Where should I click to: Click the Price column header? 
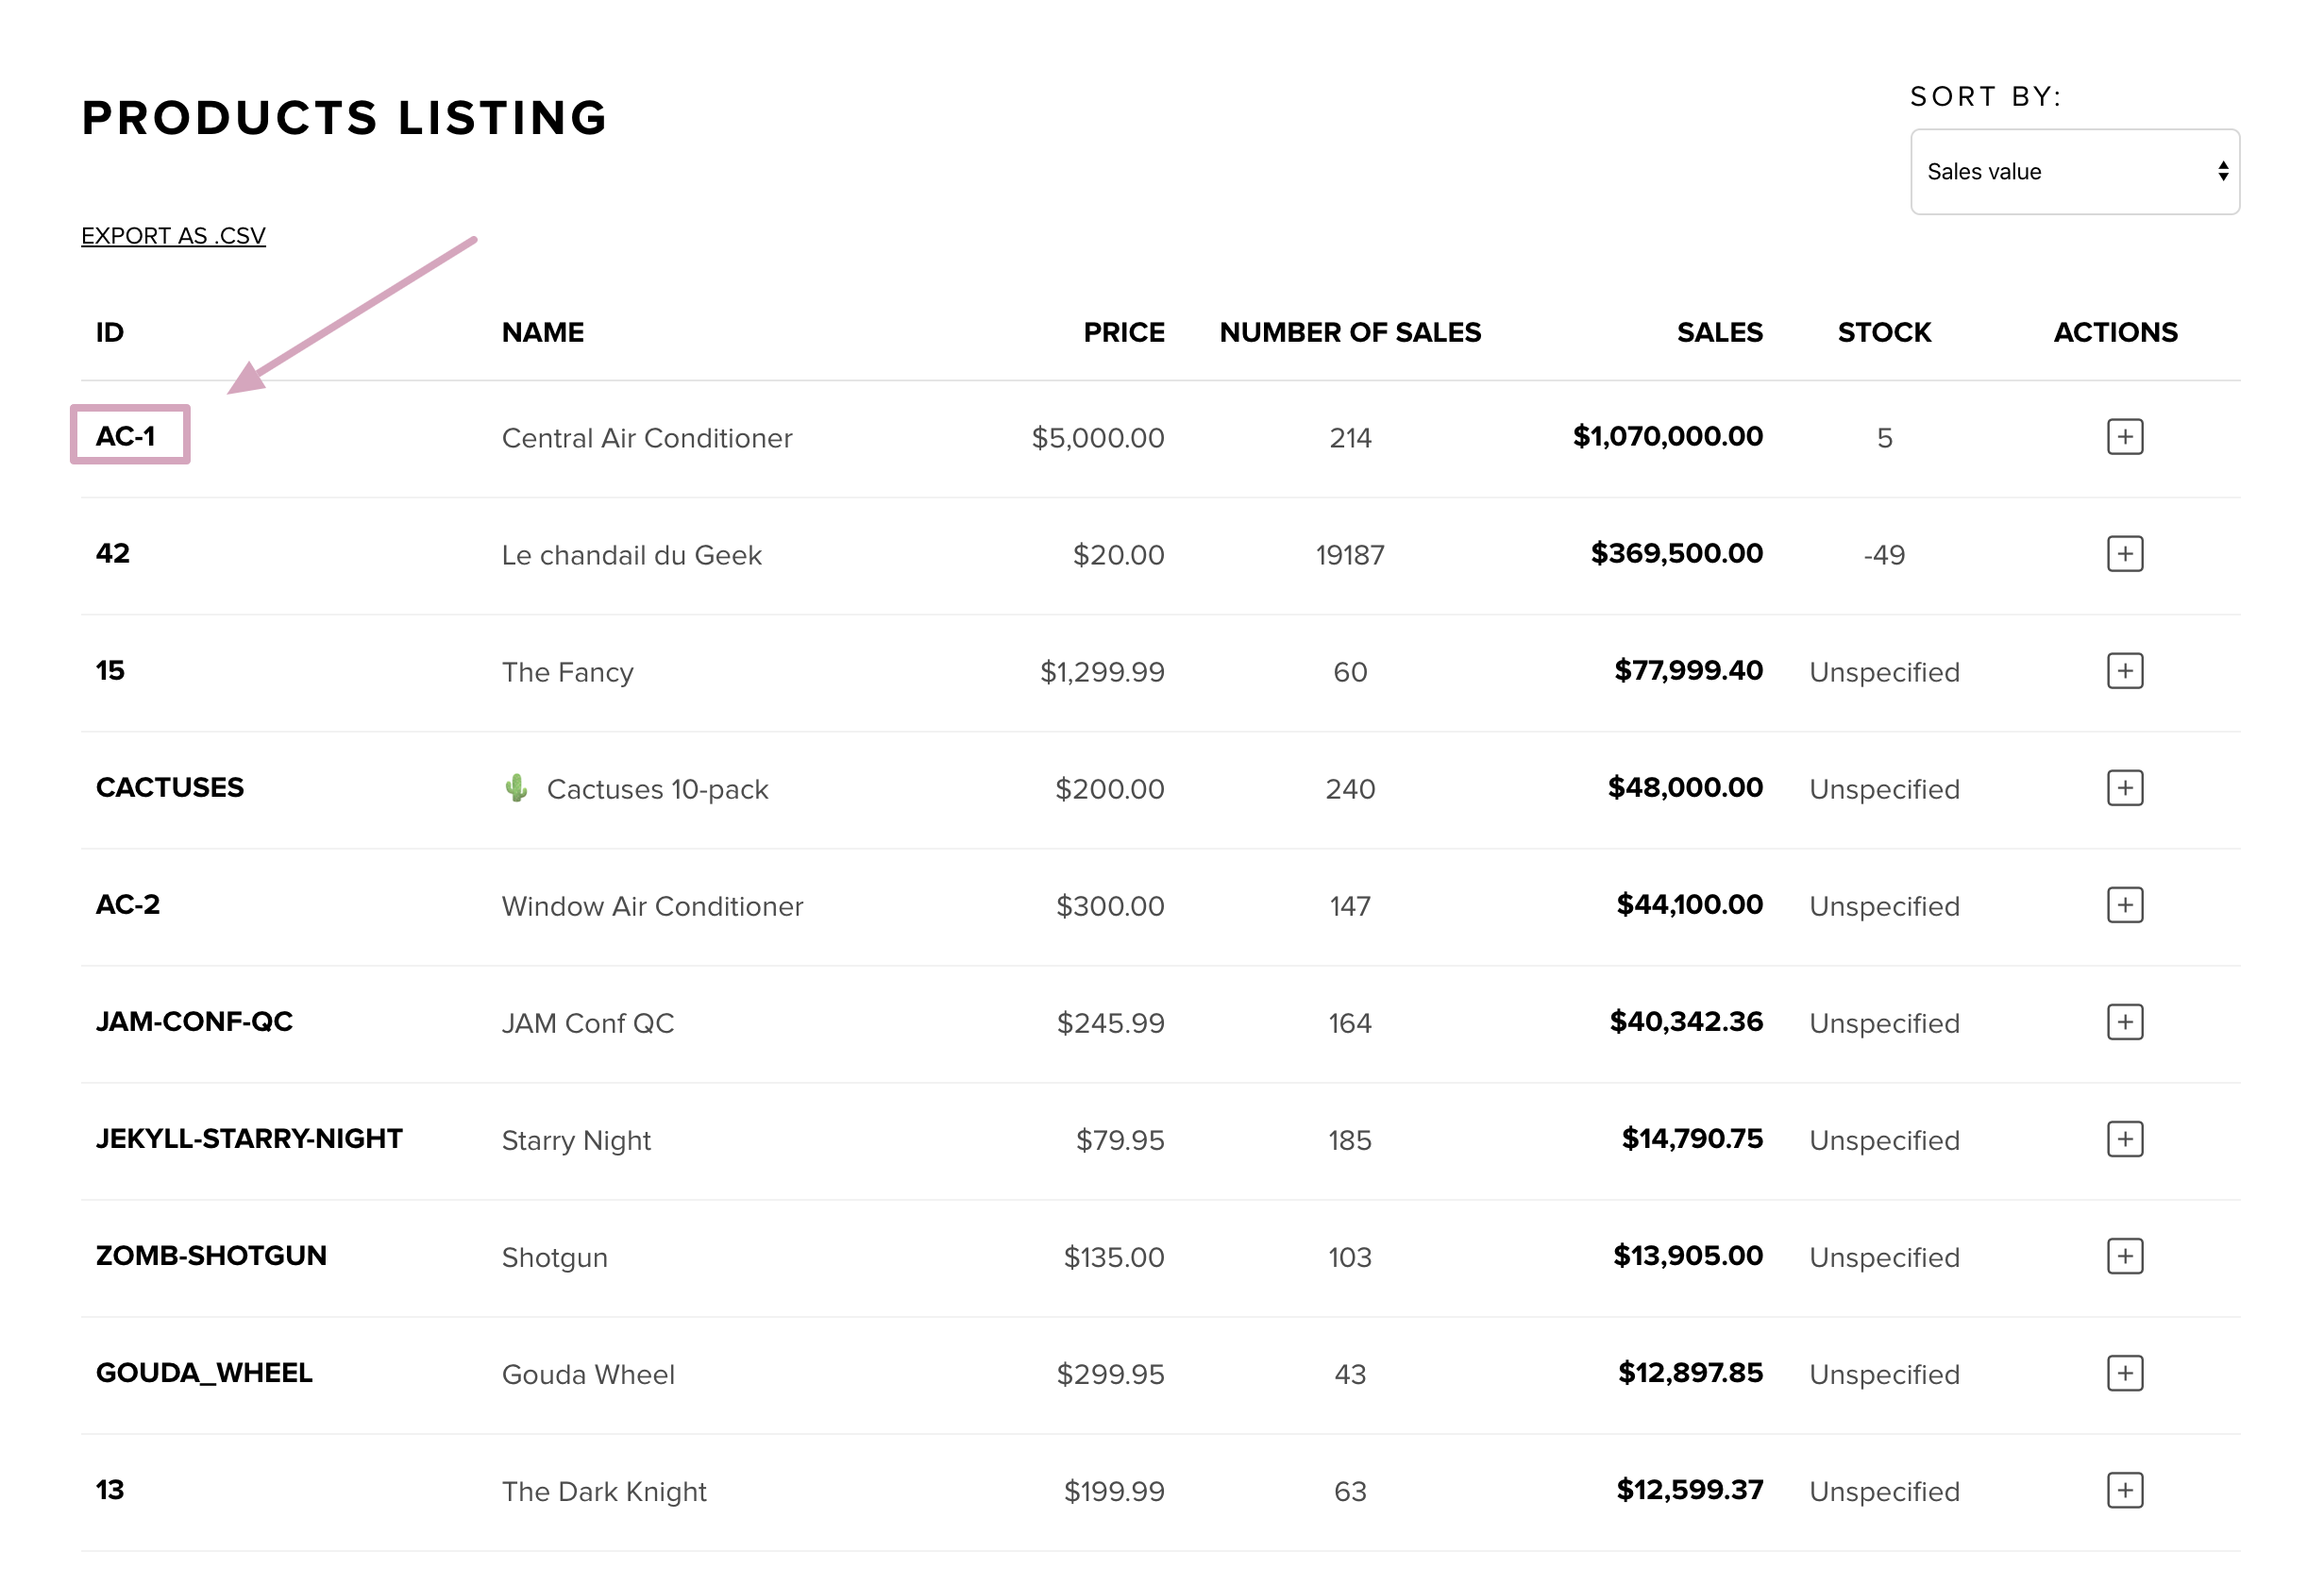click(1123, 332)
